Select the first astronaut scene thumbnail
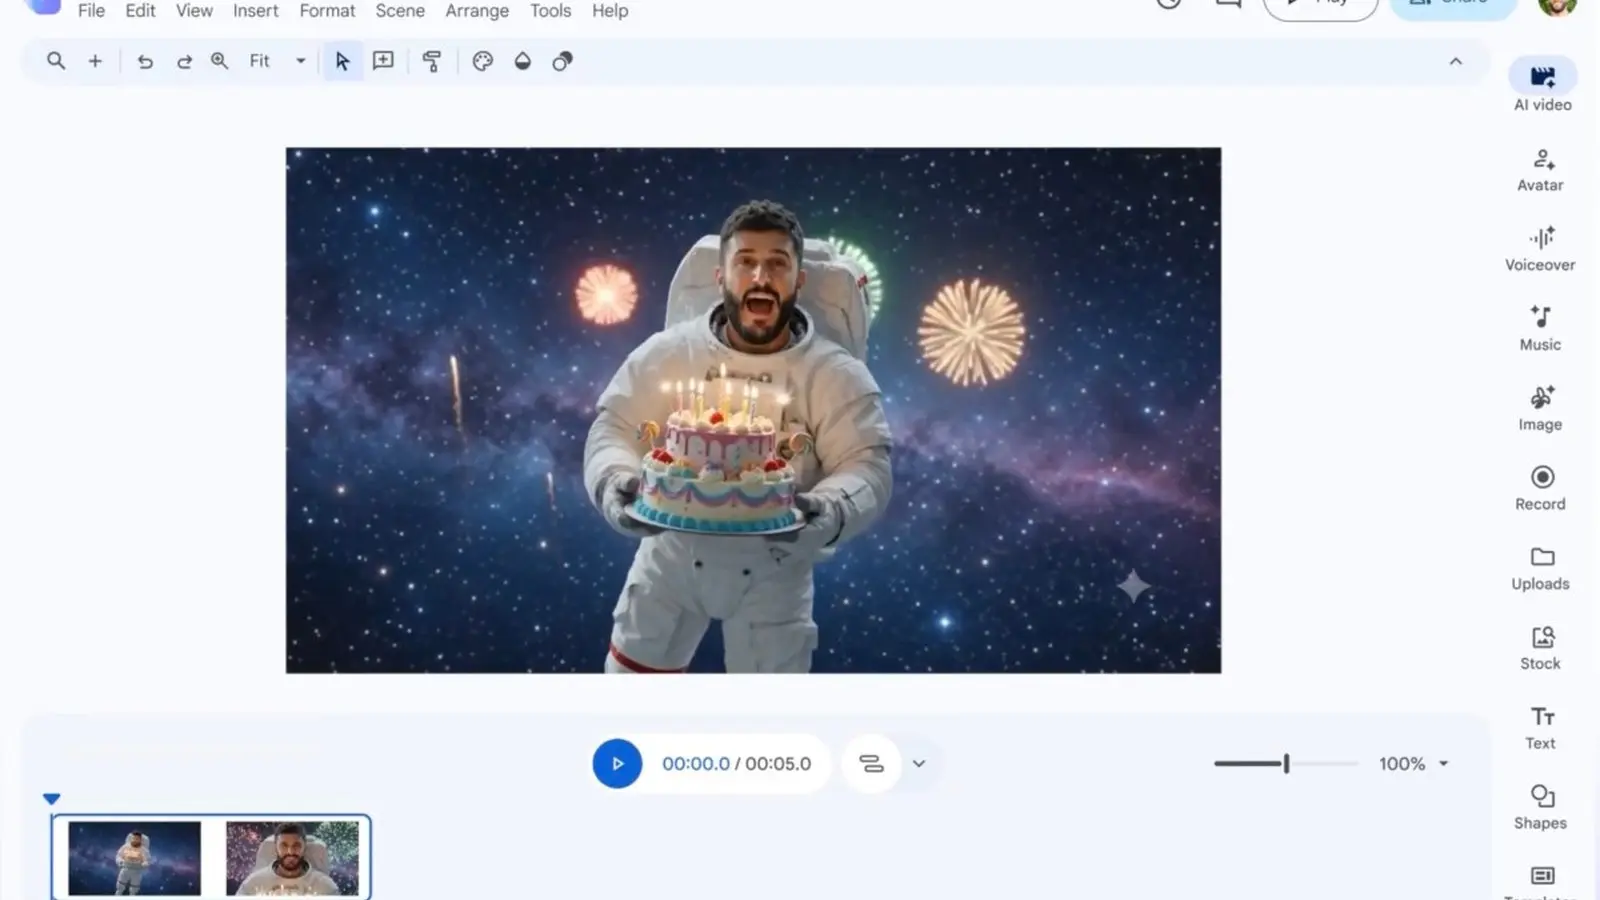The height and width of the screenshot is (900, 1600). (x=134, y=858)
